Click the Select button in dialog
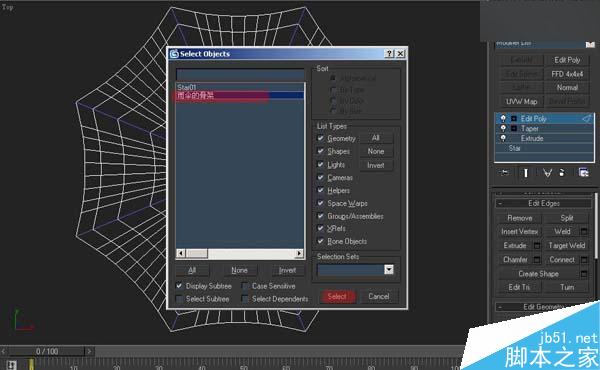 click(x=337, y=297)
